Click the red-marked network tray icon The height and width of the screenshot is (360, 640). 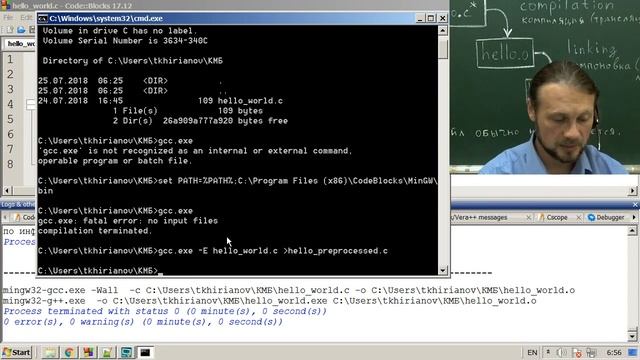point(577,353)
